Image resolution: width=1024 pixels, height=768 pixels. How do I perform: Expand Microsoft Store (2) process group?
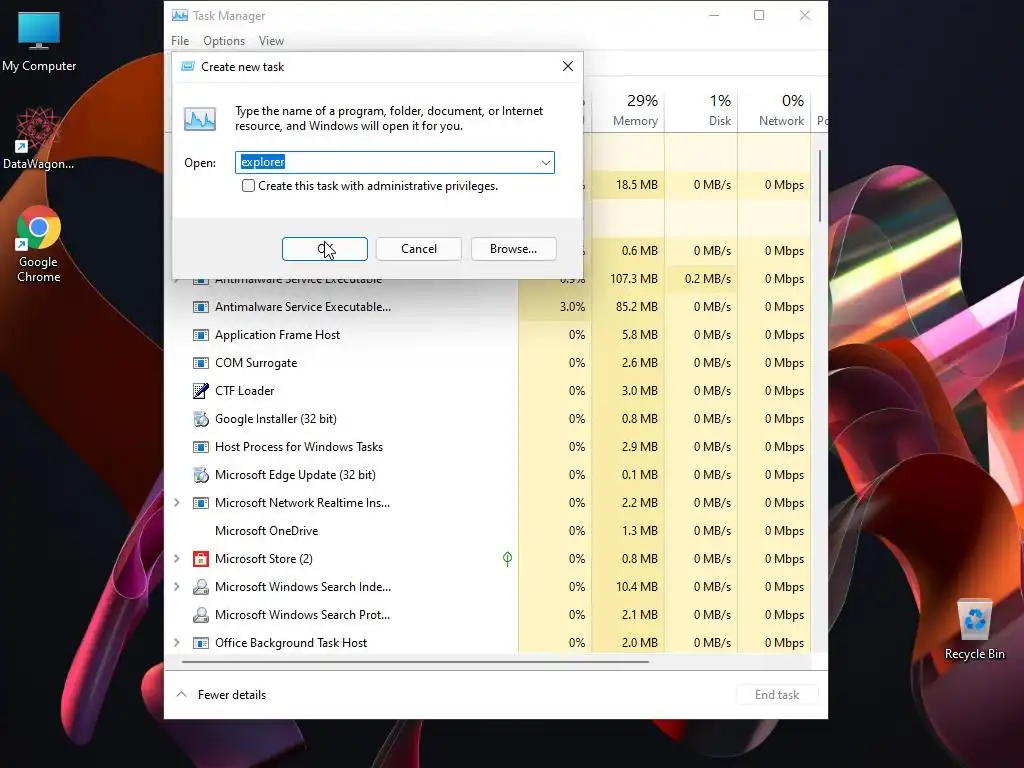(177, 558)
